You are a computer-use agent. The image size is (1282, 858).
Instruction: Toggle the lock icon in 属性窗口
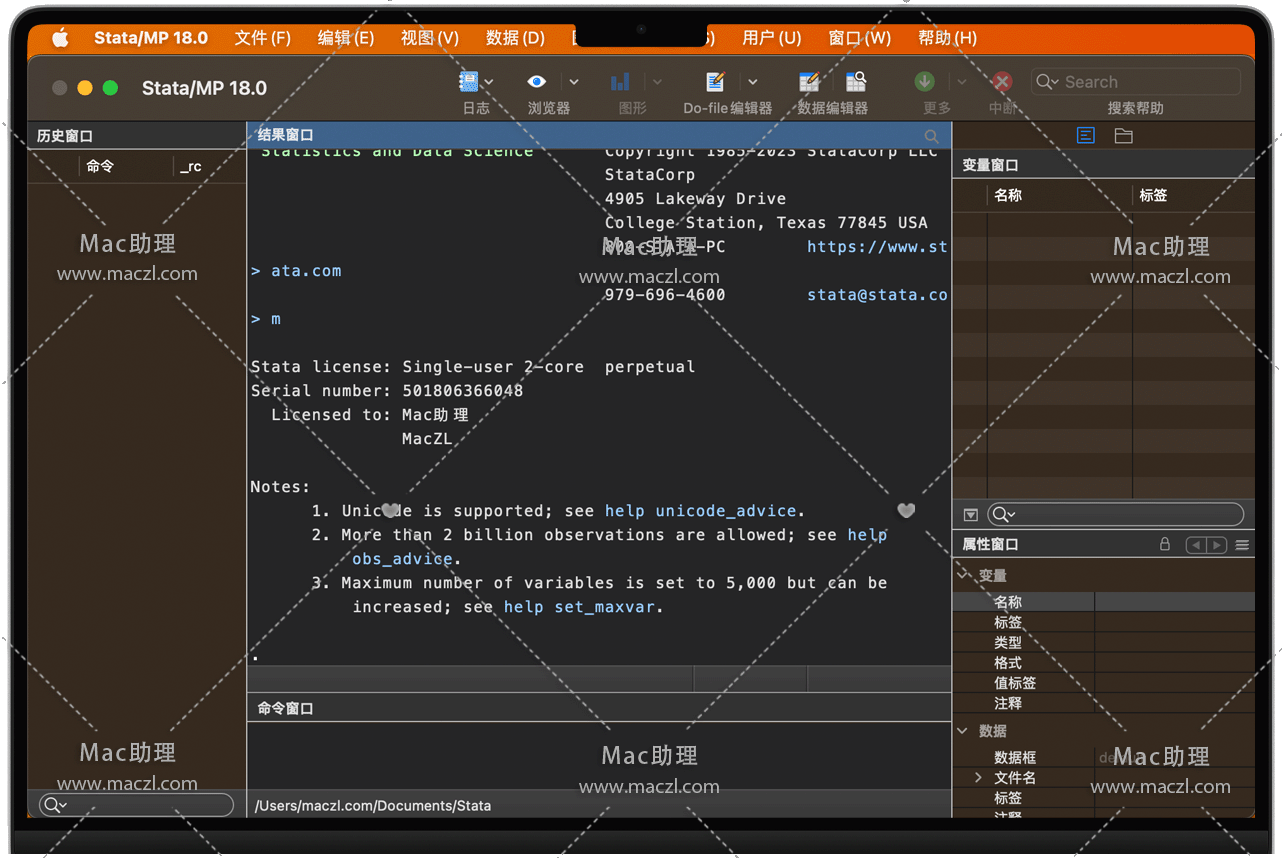(x=1164, y=545)
